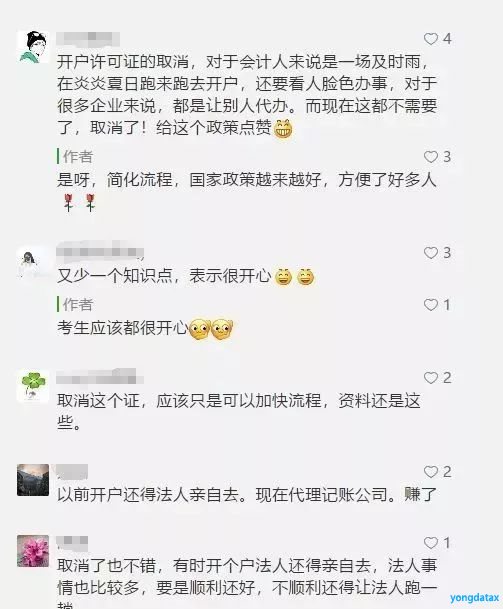The height and width of the screenshot is (609, 503).
Task: Tap the blurred username above 取消这个证
Action: pos(100,377)
